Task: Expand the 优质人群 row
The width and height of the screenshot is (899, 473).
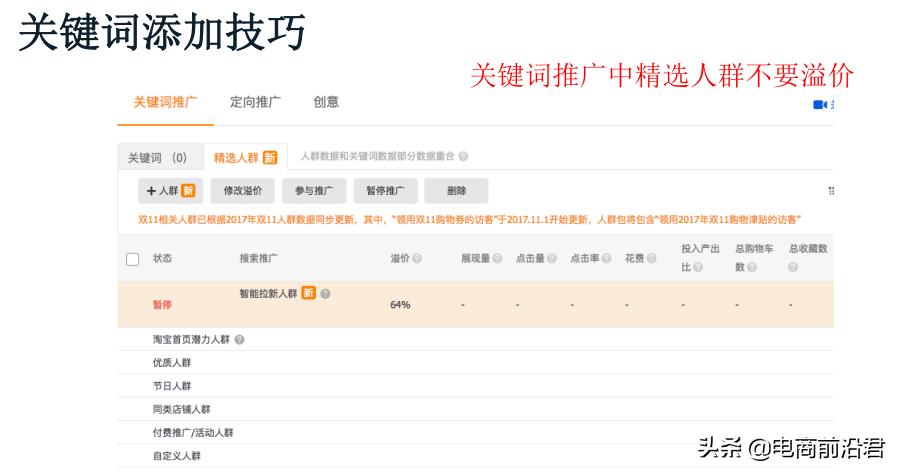Action: 475,362
